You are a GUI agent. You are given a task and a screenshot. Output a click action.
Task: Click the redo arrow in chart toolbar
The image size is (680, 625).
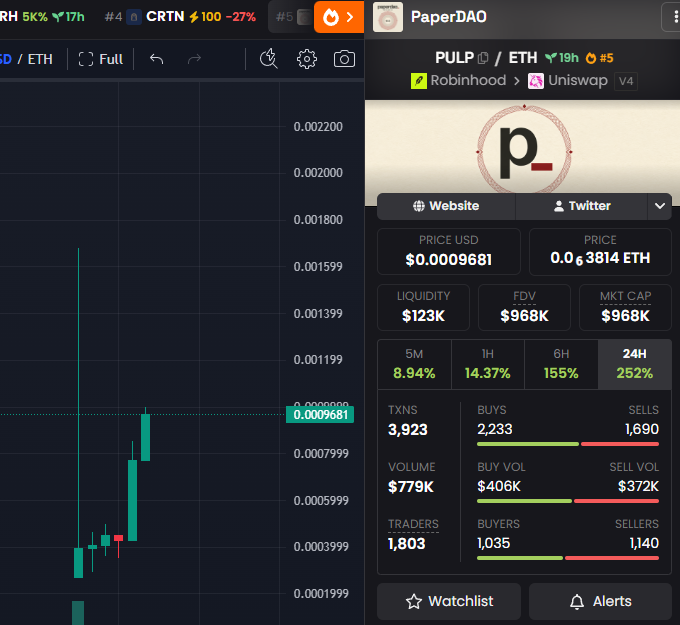194,59
